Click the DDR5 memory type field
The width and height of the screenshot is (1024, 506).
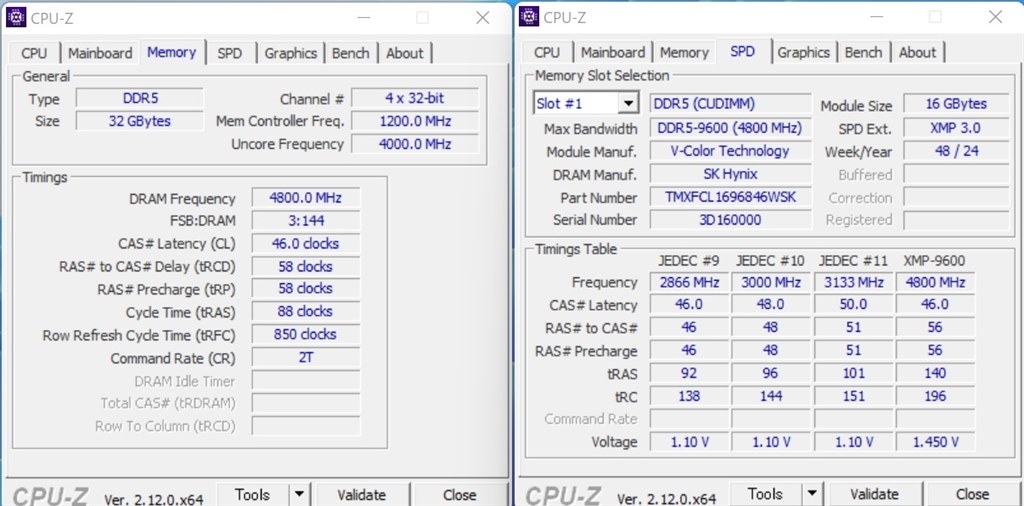pyautogui.click(x=140, y=99)
